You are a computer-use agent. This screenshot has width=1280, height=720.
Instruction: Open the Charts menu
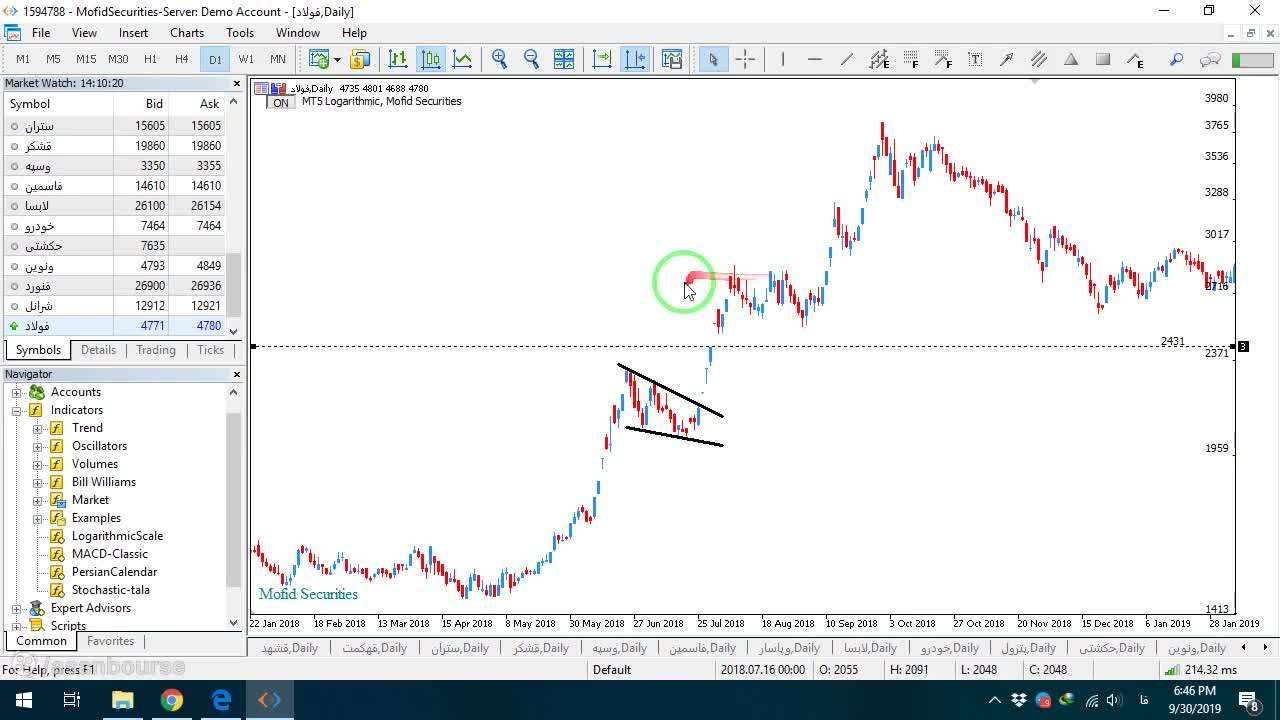tap(187, 33)
